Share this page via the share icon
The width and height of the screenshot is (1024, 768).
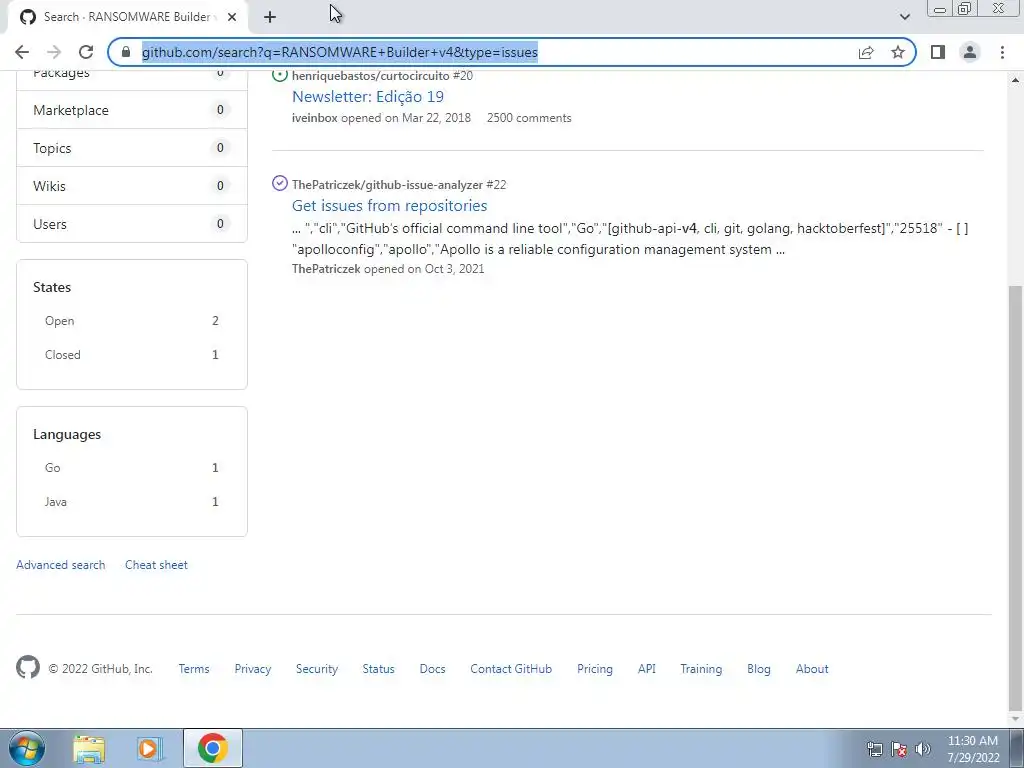pos(866,52)
